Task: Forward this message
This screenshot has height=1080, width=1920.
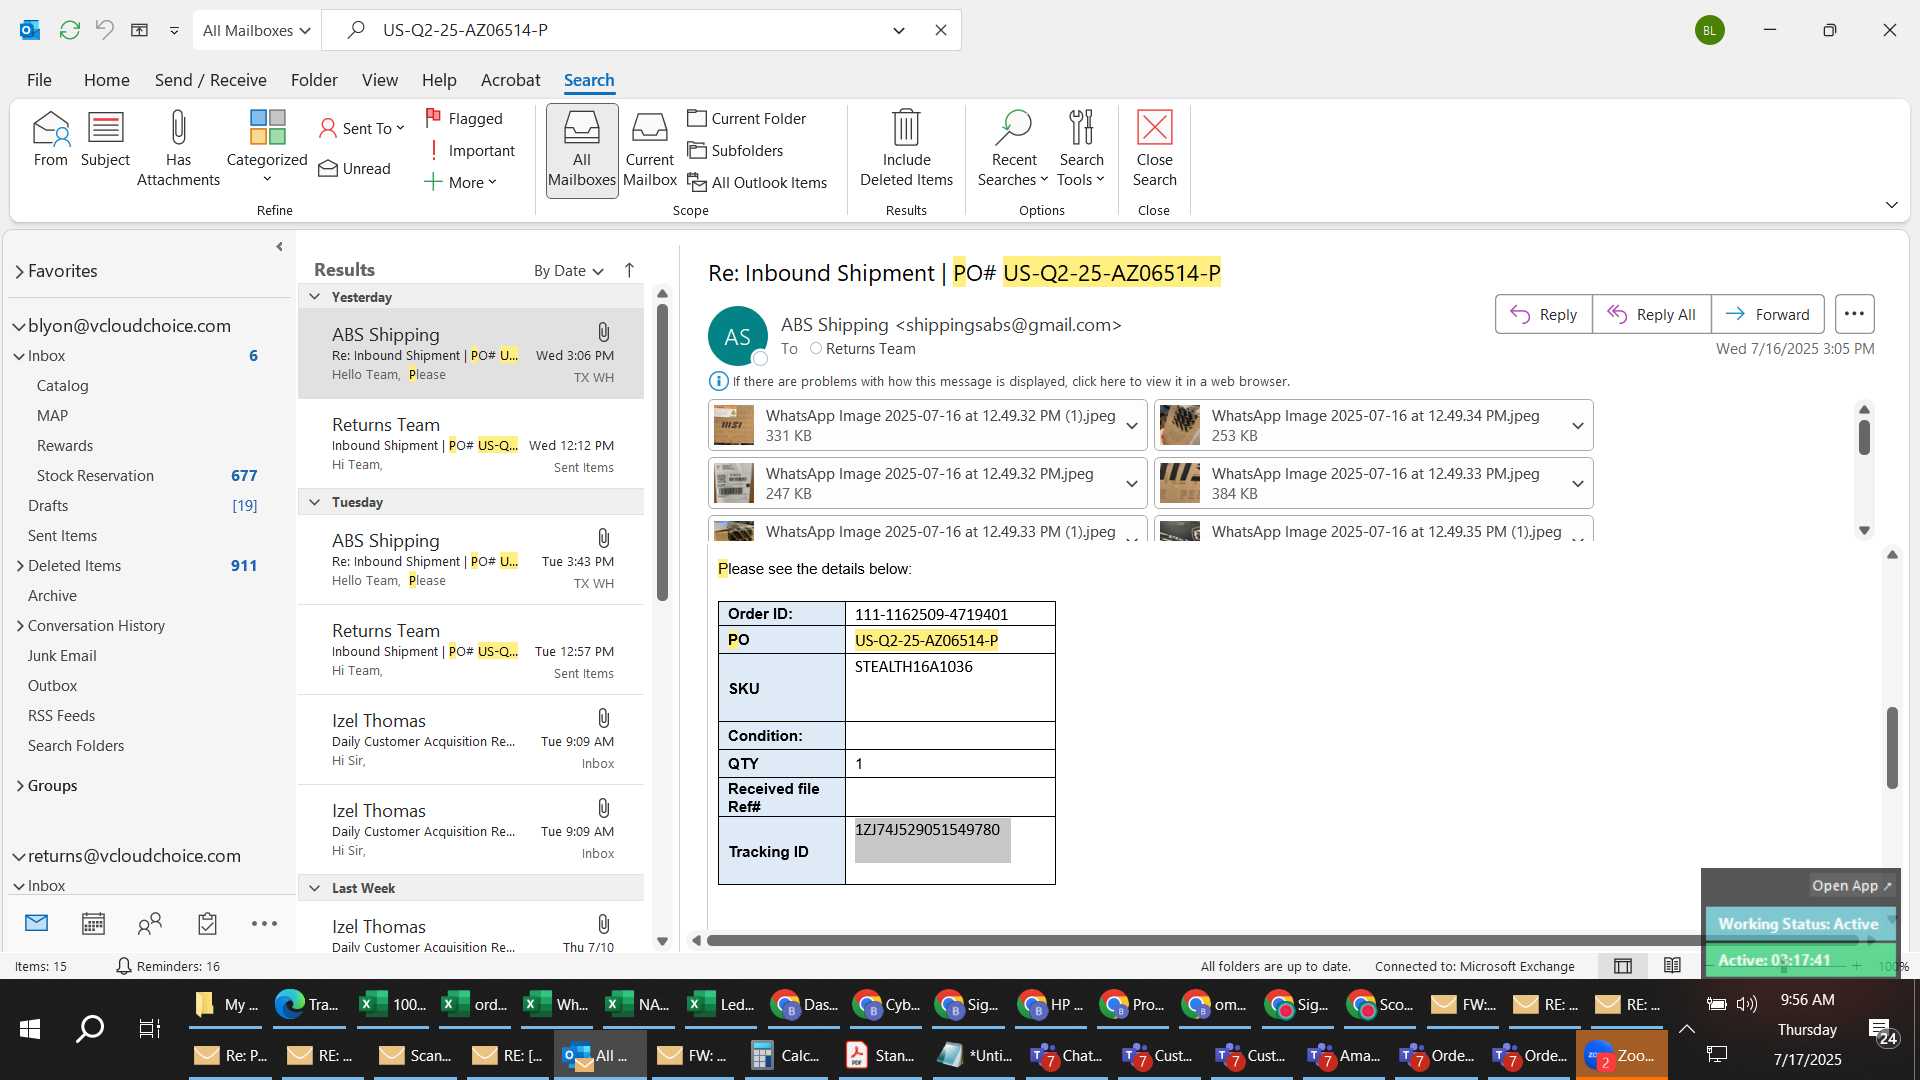Action: click(x=1768, y=314)
